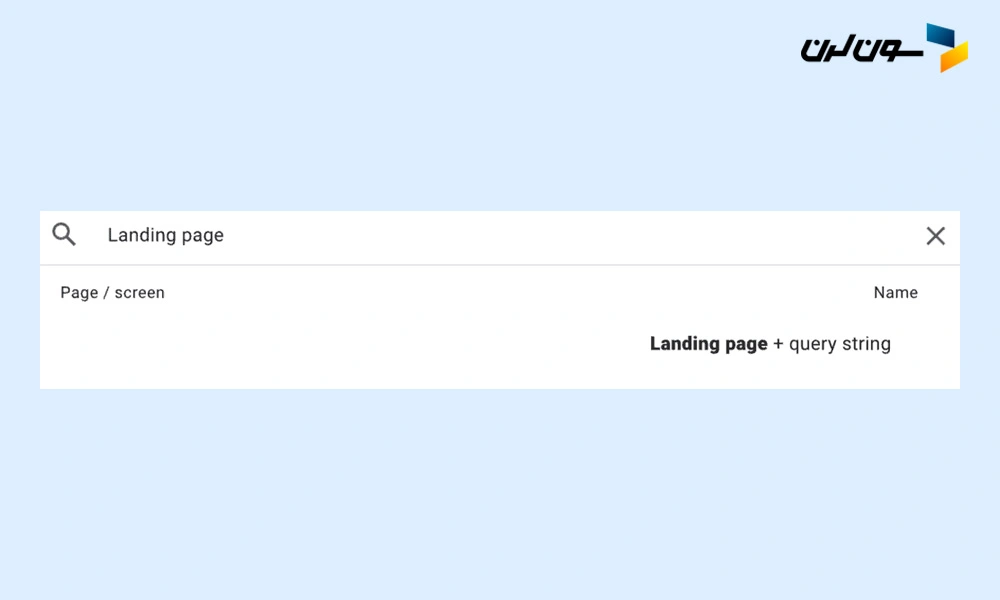This screenshot has width=1000, height=600.
Task: Click the word "Landing" in the search box
Action: click(142, 235)
